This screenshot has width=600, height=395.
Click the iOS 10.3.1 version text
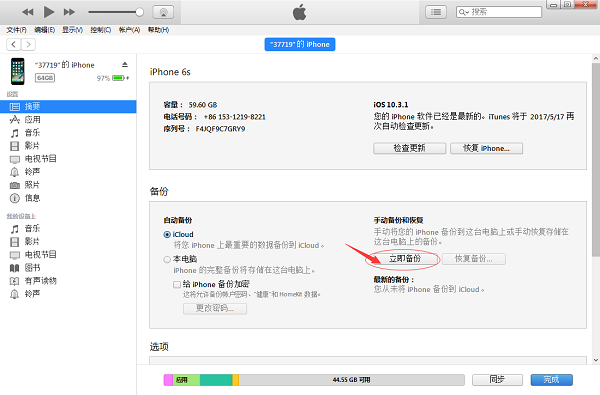391,105
